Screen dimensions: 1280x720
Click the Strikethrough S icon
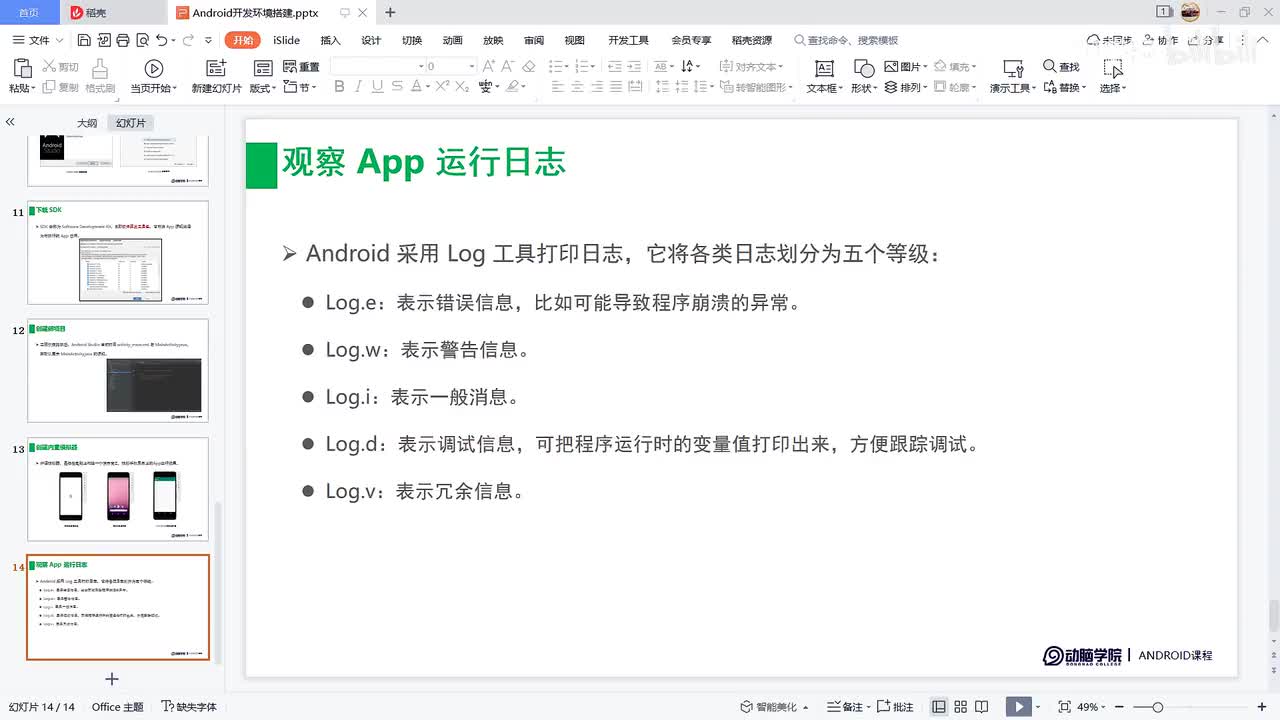pyautogui.click(x=397, y=87)
